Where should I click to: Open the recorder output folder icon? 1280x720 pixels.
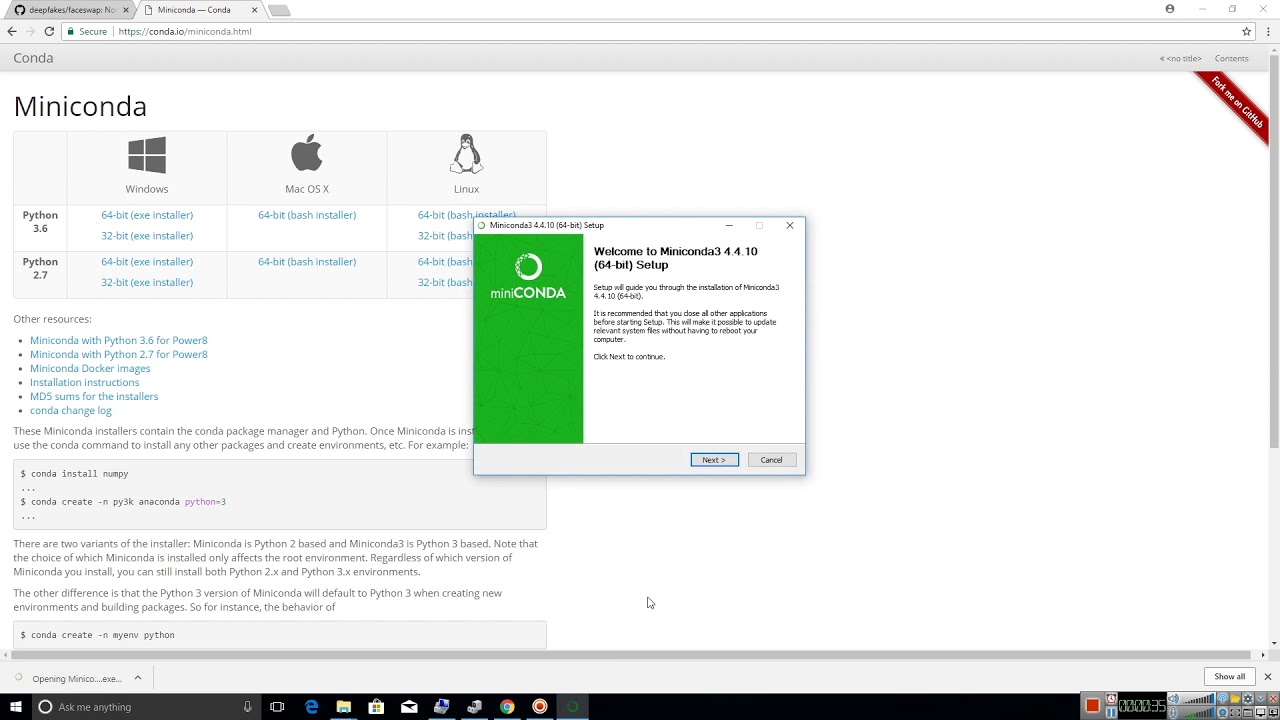point(1235,698)
